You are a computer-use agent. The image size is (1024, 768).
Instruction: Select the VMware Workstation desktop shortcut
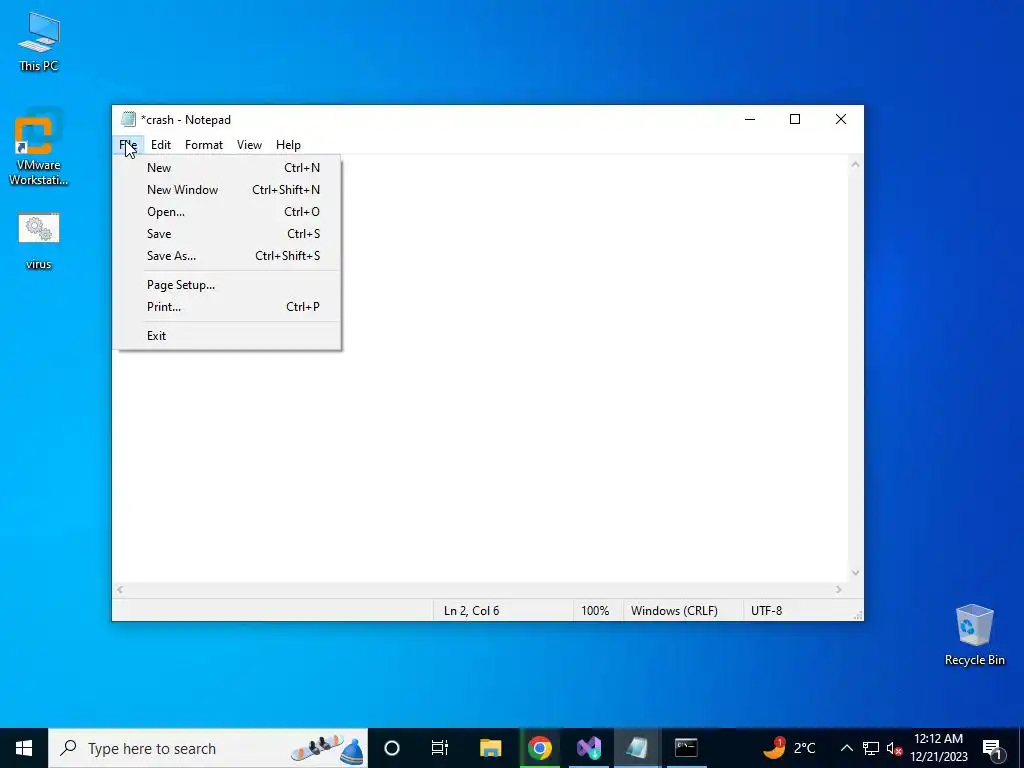(39, 148)
